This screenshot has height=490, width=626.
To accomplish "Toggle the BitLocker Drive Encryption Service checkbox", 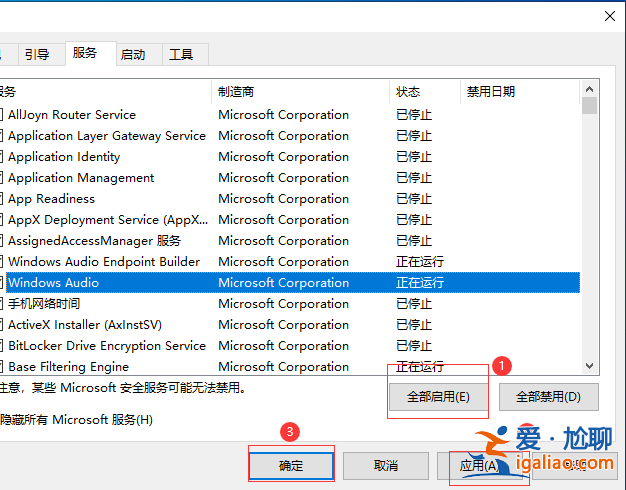I will [x=1, y=345].
